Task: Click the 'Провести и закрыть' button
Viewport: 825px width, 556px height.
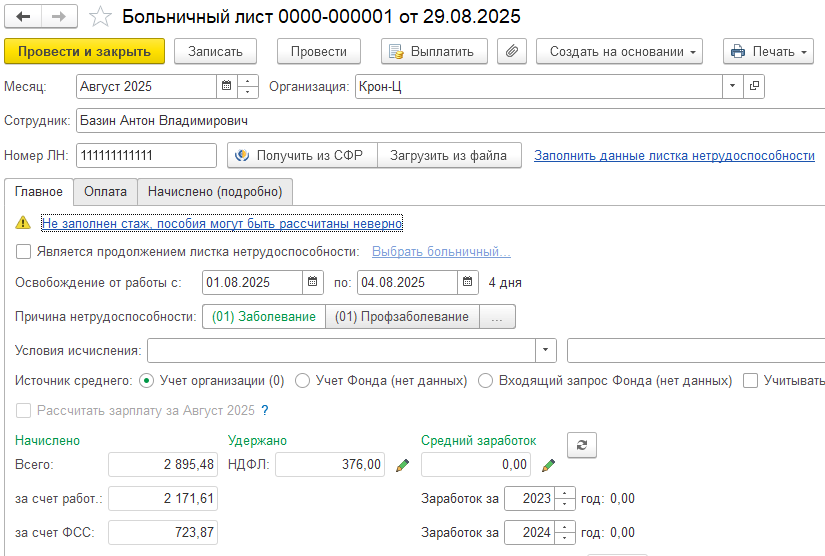Action: (x=84, y=51)
